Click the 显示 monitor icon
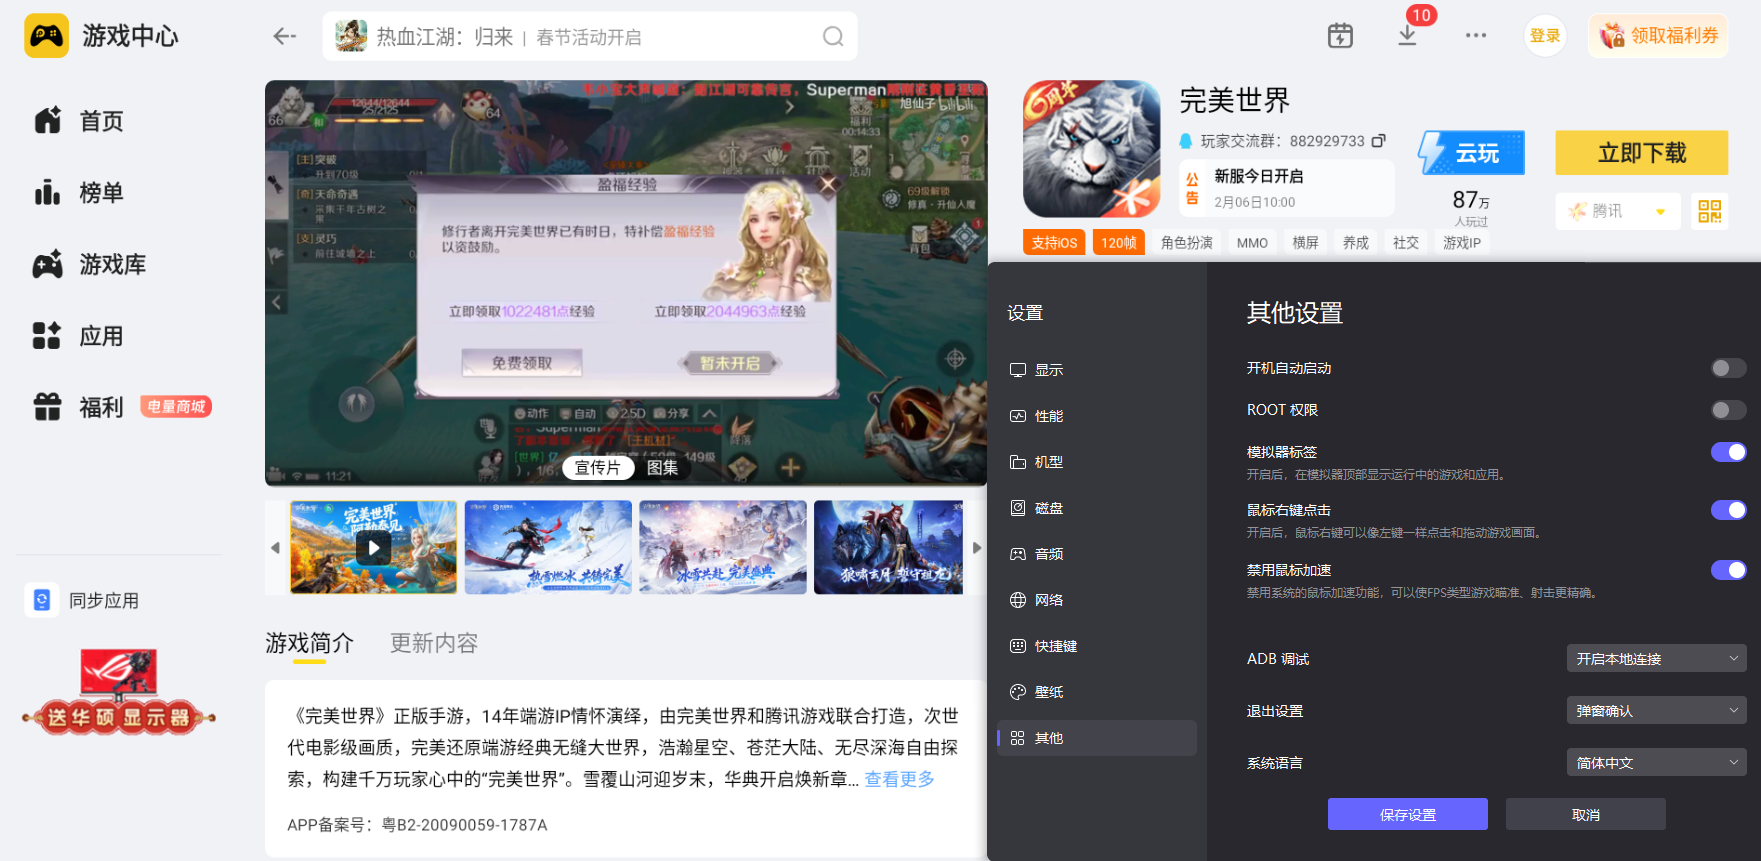The image size is (1761, 861). [x=1018, y=370]
